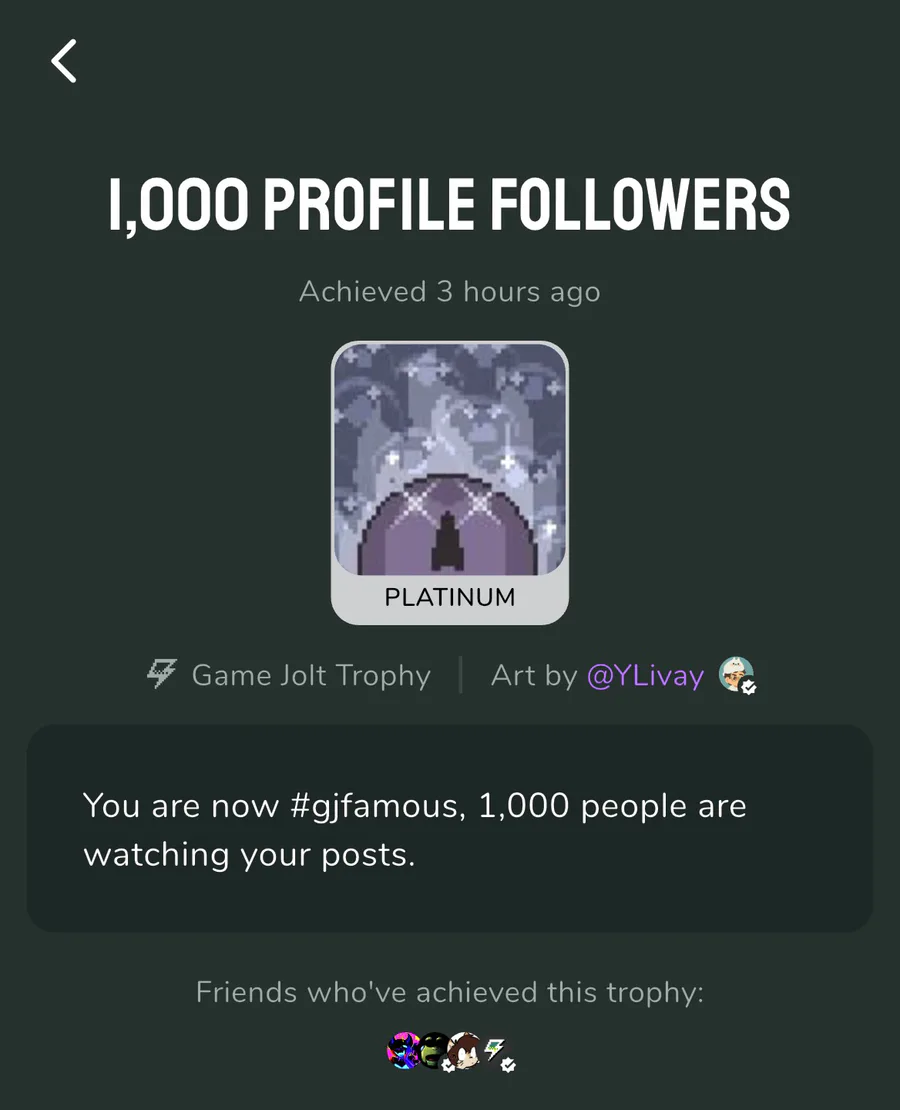Tap the verified badge on YLivay's avatar
Screen dimensions: 900x1110
tap(748, 688)
